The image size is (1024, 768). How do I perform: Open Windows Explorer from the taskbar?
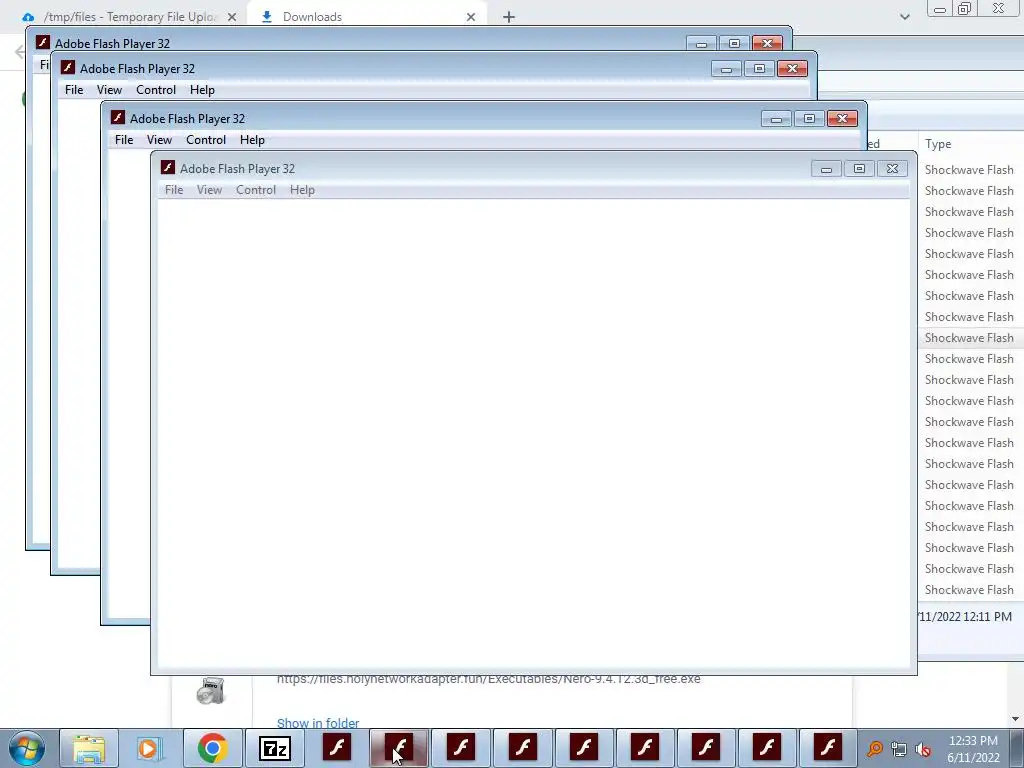(x=89, y=748)
